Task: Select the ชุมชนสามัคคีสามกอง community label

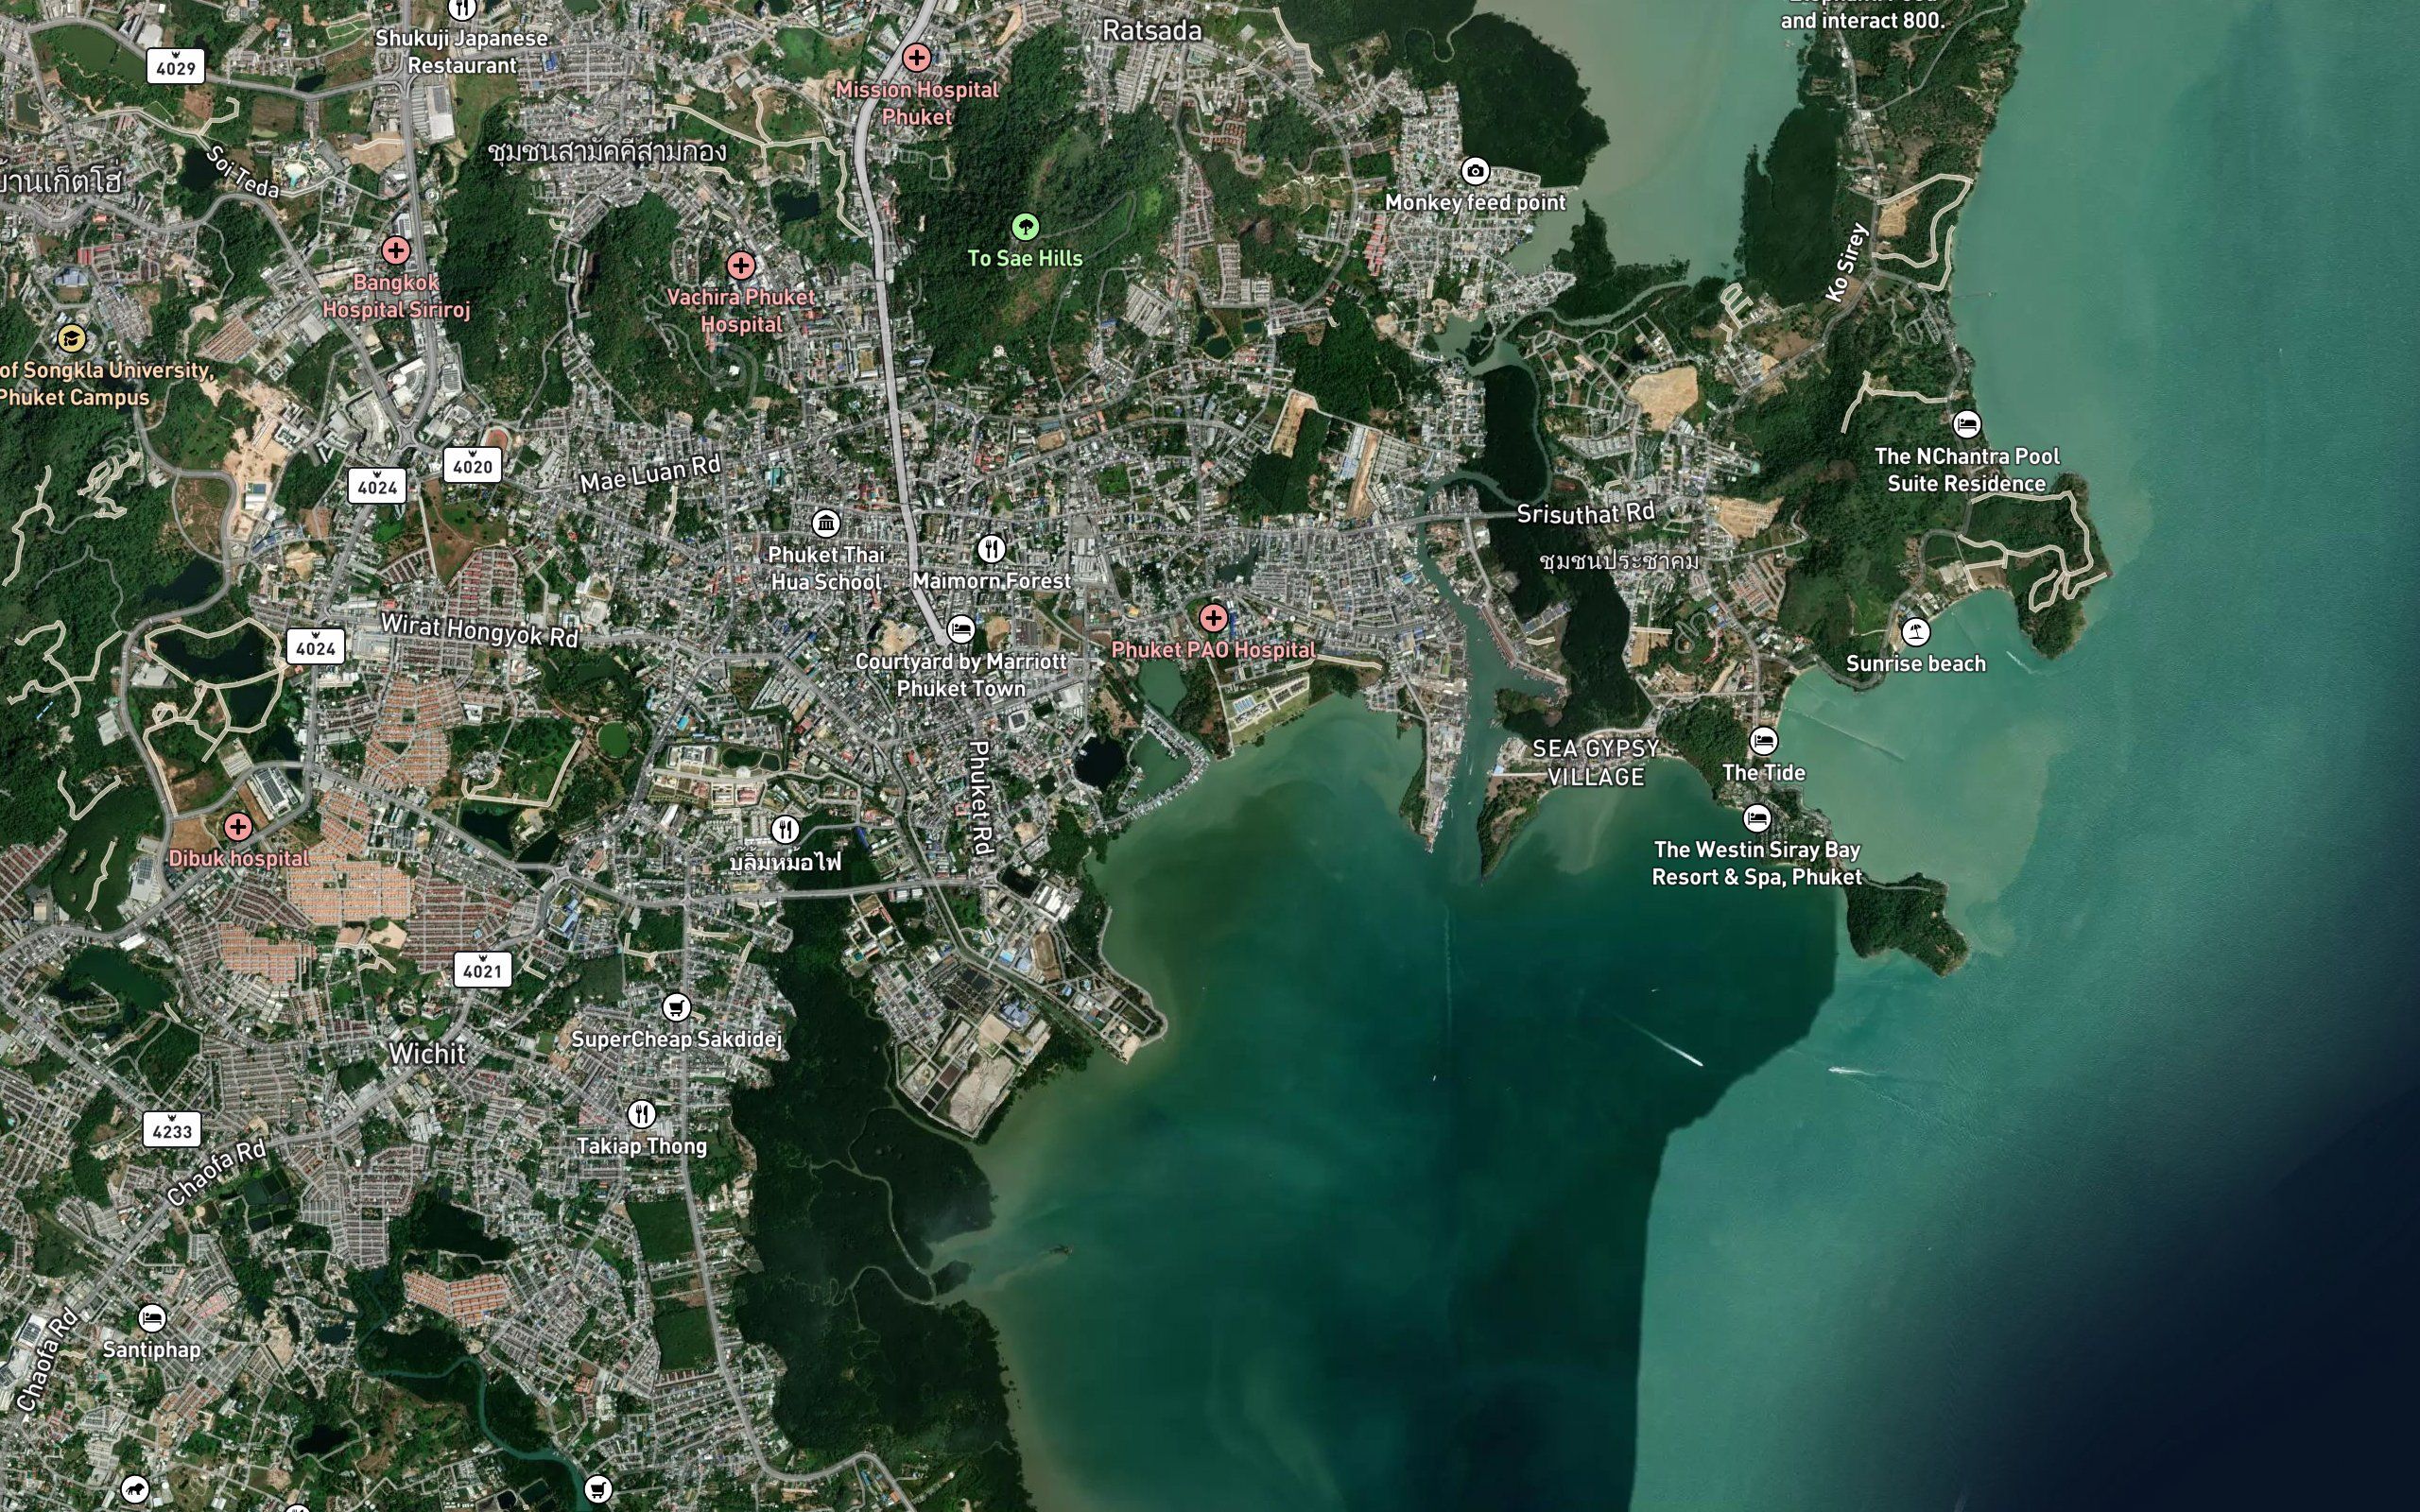Action: [x=608, y=152]
